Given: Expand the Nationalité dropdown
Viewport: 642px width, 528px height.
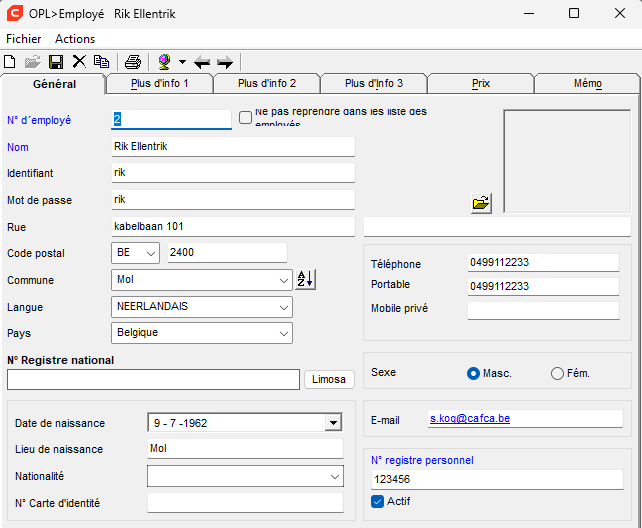Looking at the screenshot, I should [x=335, y=476].
